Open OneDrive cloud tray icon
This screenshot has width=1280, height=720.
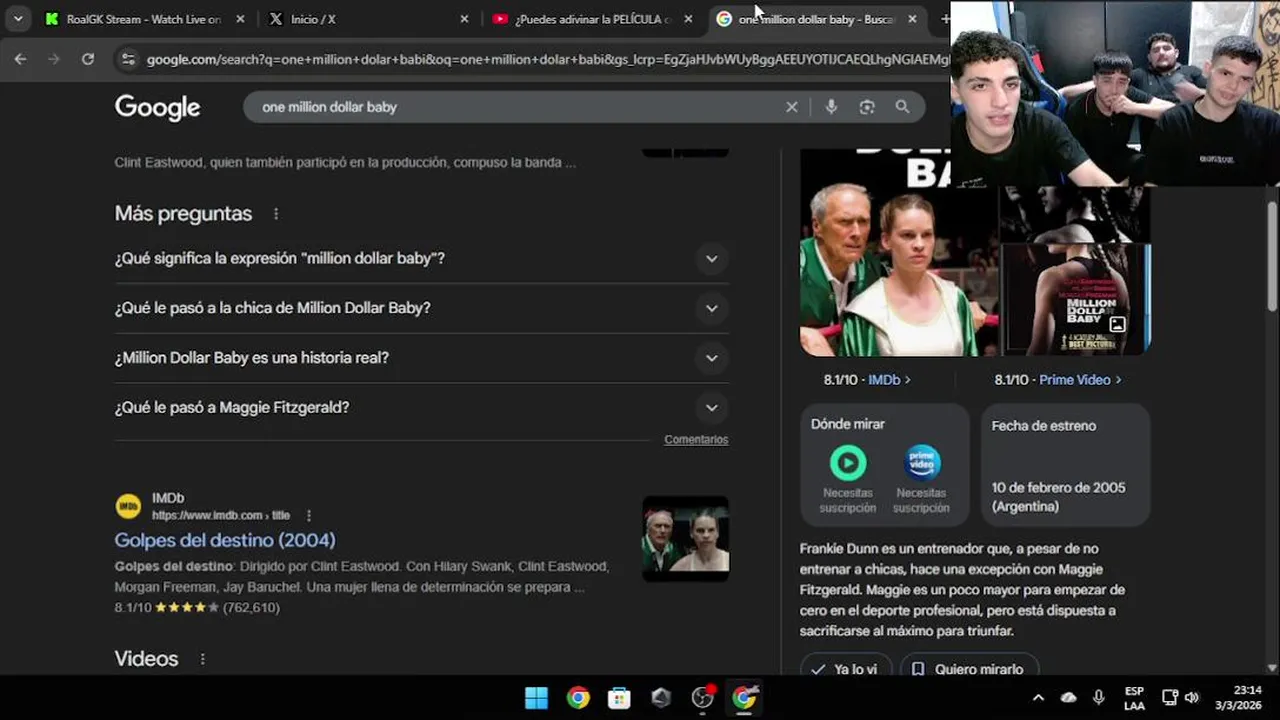pos(1069,698)
